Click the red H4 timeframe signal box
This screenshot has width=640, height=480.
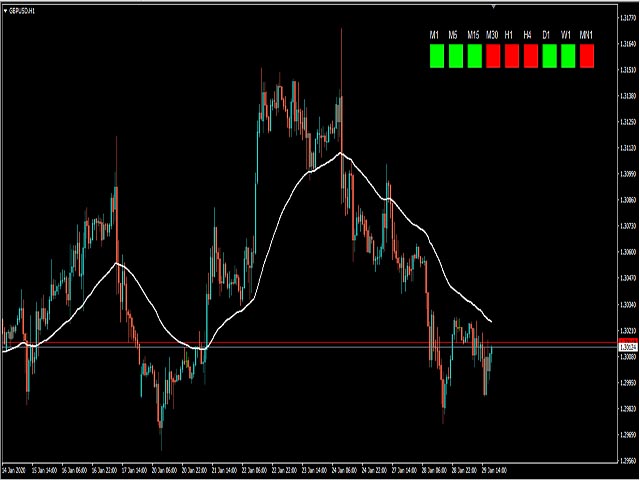point(531,56)
